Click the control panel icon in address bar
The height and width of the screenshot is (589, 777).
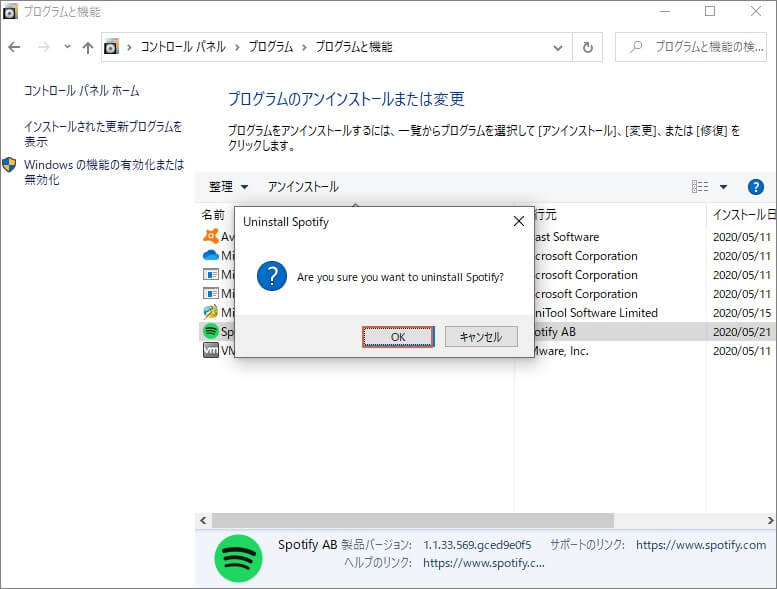coord(111,47)
